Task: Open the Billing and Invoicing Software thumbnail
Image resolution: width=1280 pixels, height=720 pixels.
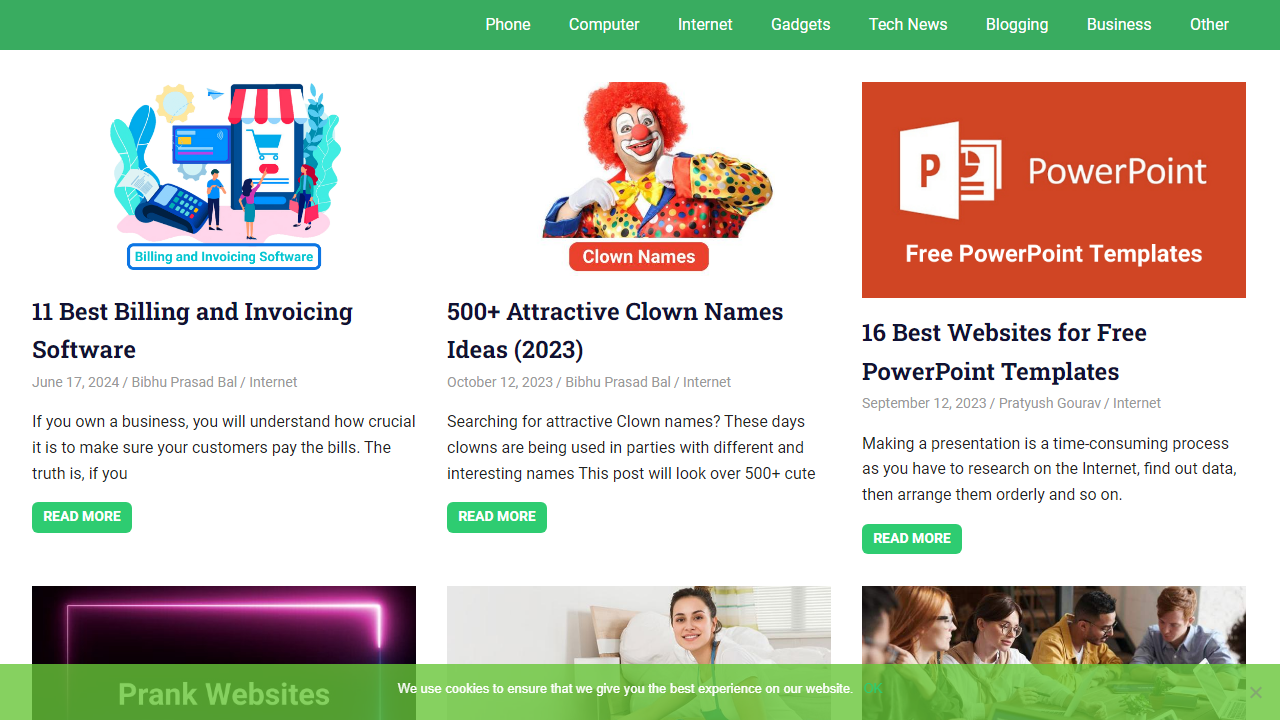Action: coord(224,176)
